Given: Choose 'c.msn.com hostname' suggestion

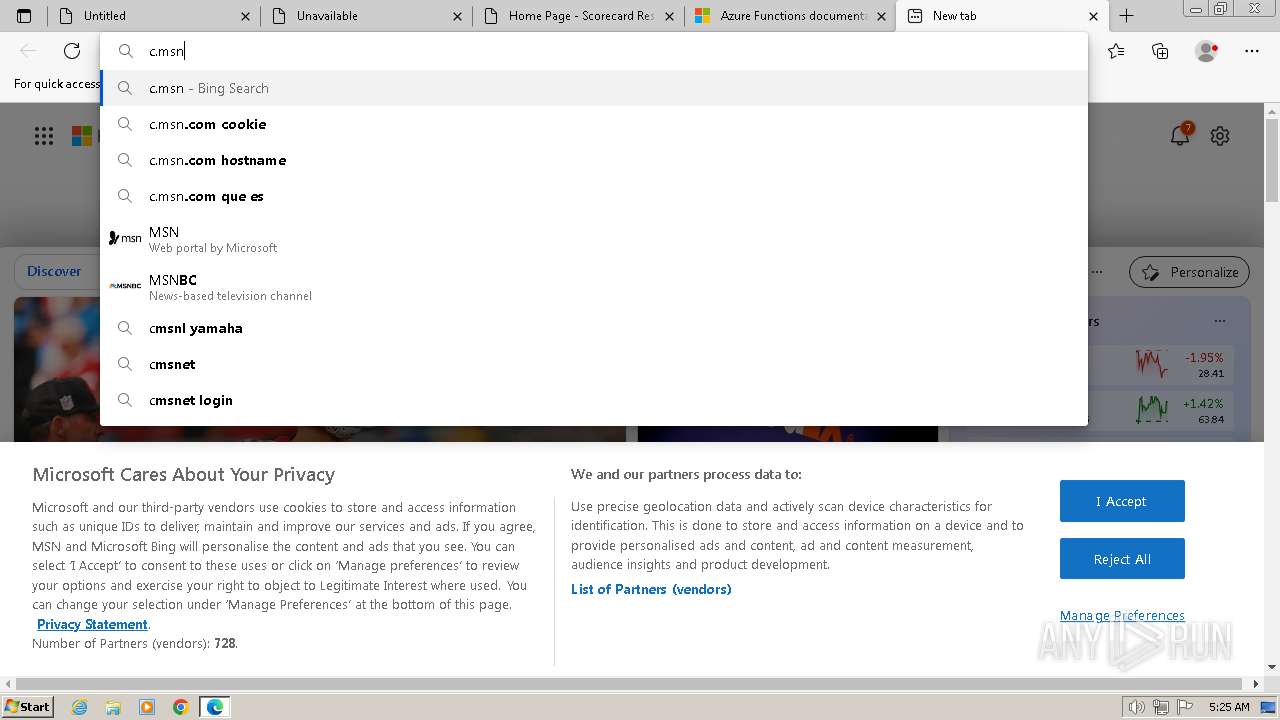Looking at the screenshot, I should click(594, 160).
